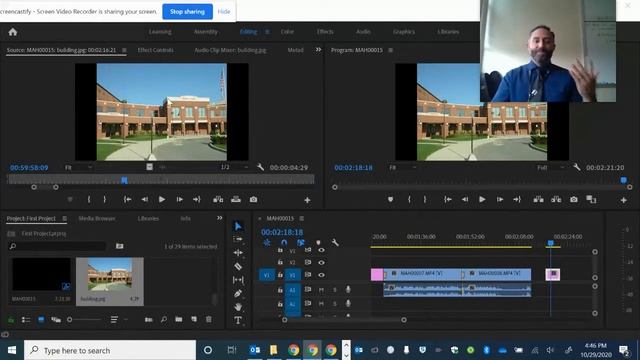Image resolution: width=640 pixels, height=360 pixels.
Task: Open Effect Controls tab
Action: pos(156,50)
